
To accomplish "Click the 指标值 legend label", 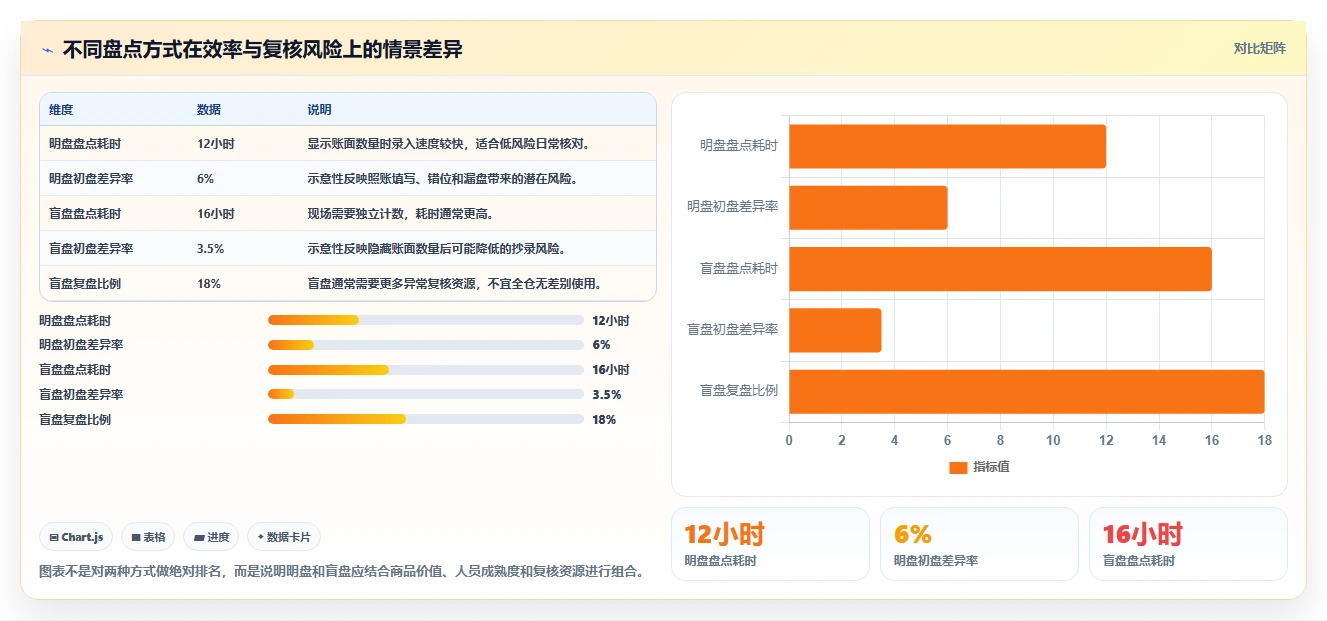I will point(991,467).
